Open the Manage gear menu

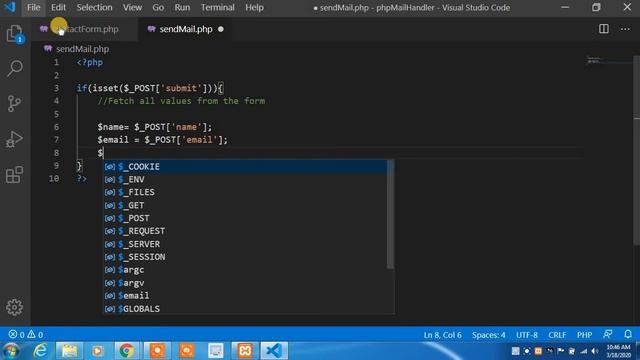click(x=15, y=307)
